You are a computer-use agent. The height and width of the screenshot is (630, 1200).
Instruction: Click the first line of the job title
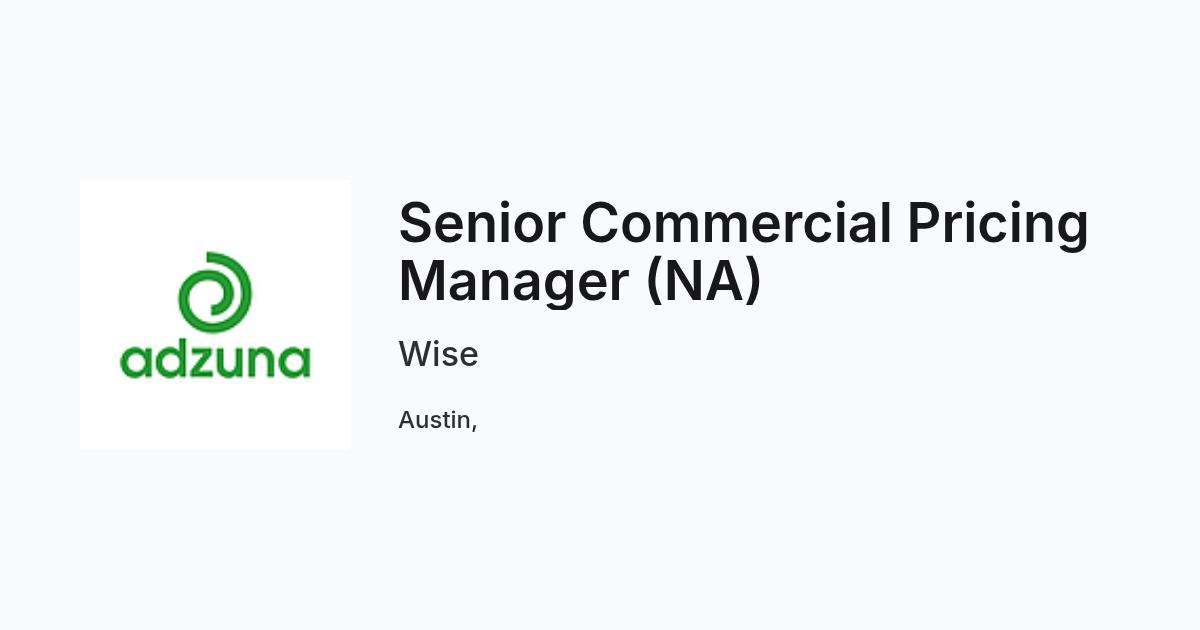click(743, 225)
